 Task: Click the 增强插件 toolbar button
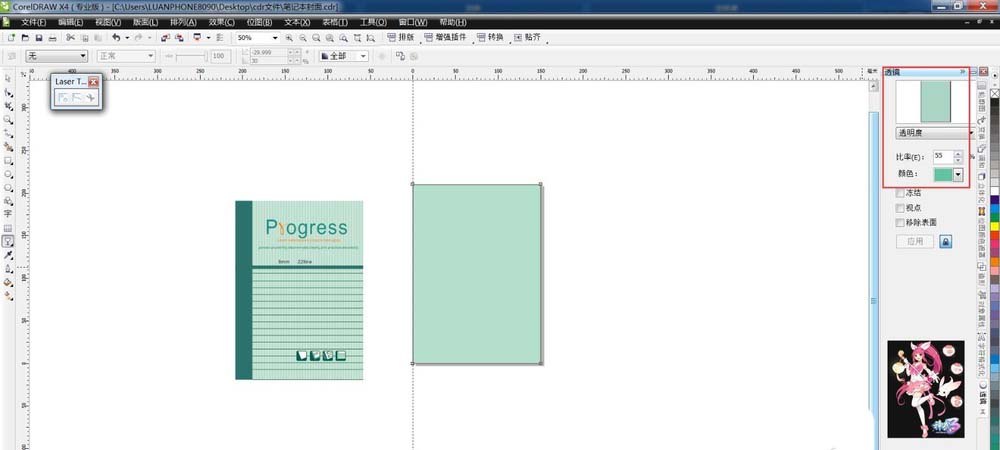[x=445, y=38]
